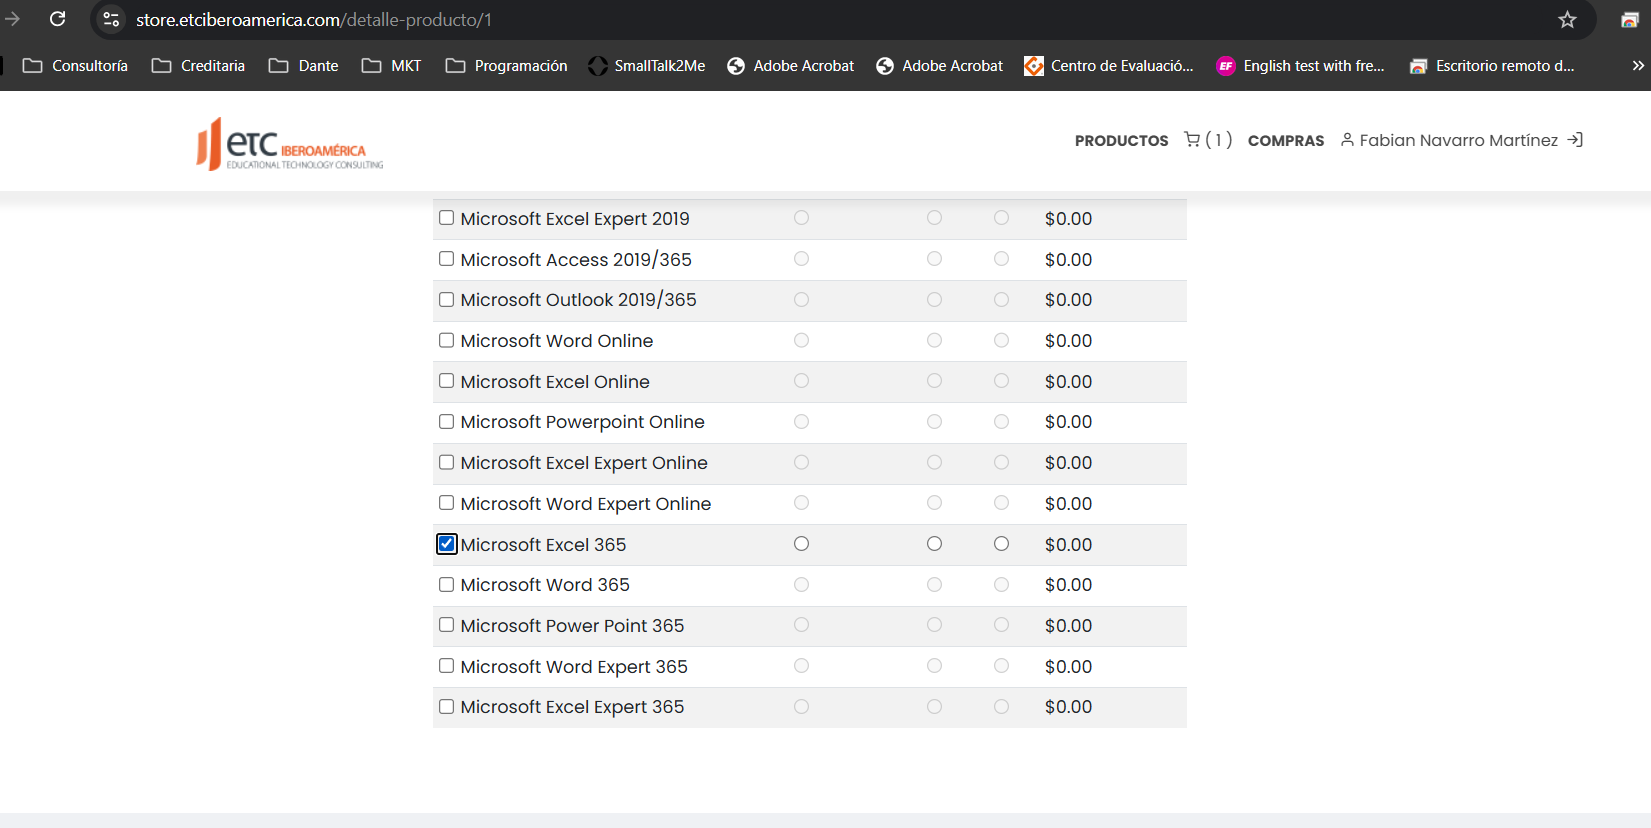This screenshot has width=1651, height=828.
Task: Open the shopping cart icon
Action: pyautogui.click(x=1192, y=140)
